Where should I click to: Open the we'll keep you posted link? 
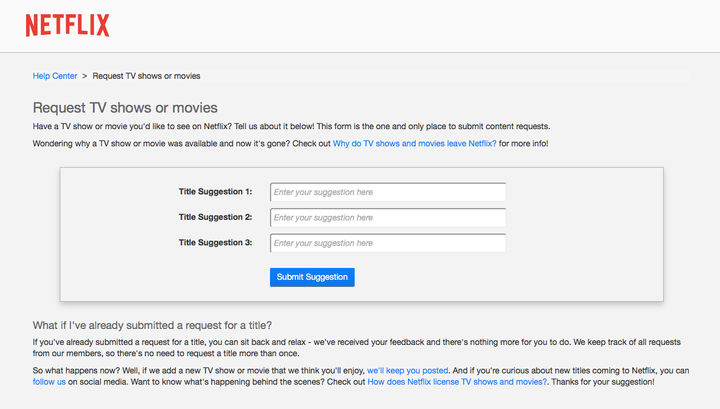click(408, 370)
